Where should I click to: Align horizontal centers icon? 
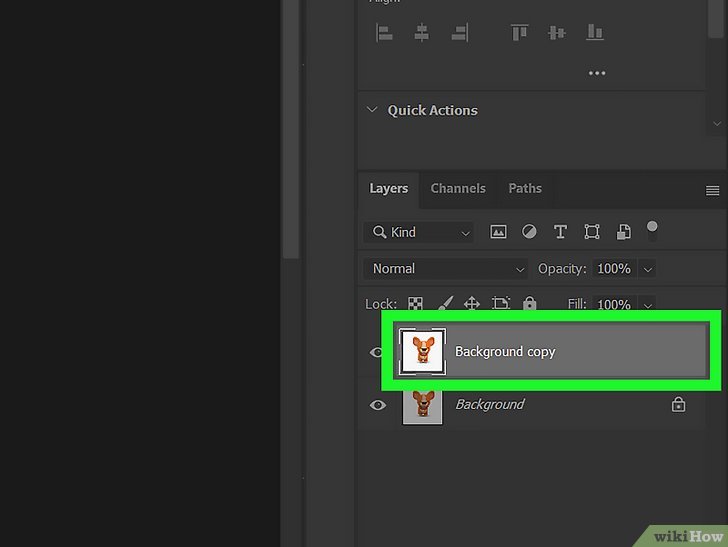pos(422,33)
